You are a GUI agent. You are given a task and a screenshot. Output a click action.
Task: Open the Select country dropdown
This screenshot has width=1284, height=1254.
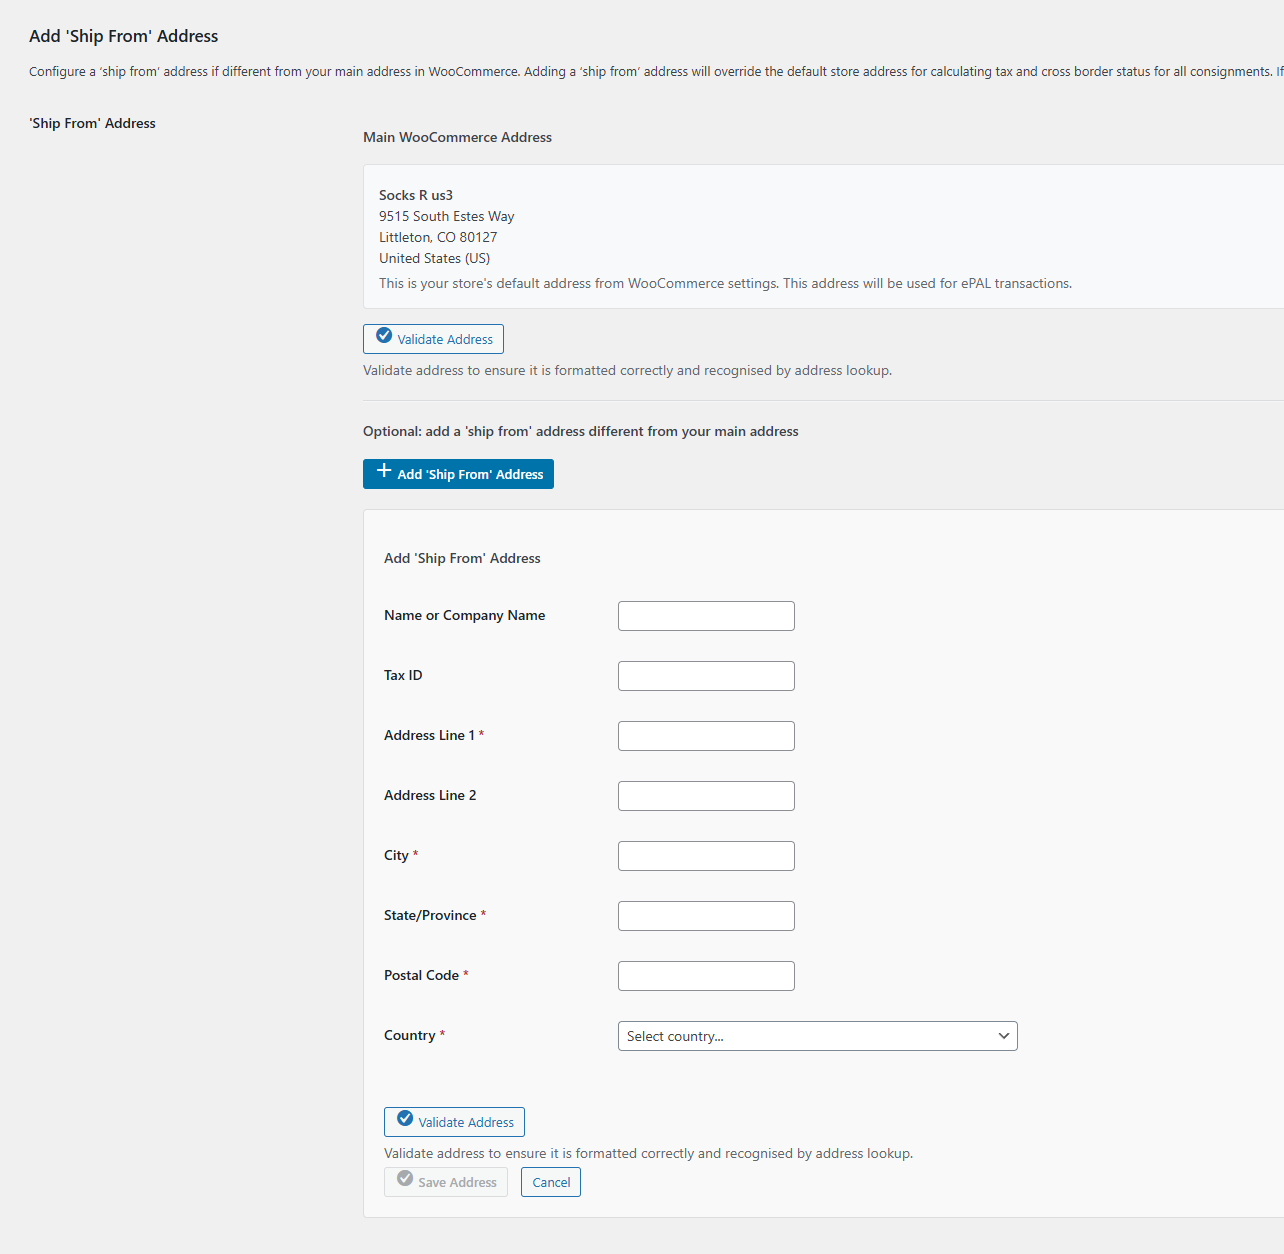[x=817, y=1036]
